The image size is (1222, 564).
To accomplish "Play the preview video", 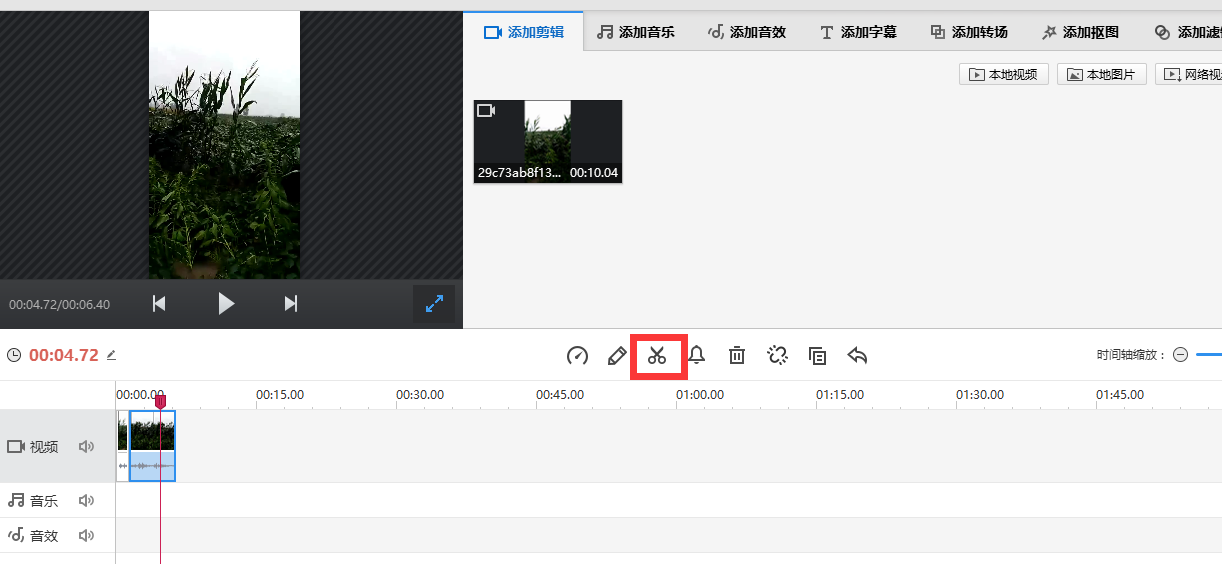I will [226, 304].
